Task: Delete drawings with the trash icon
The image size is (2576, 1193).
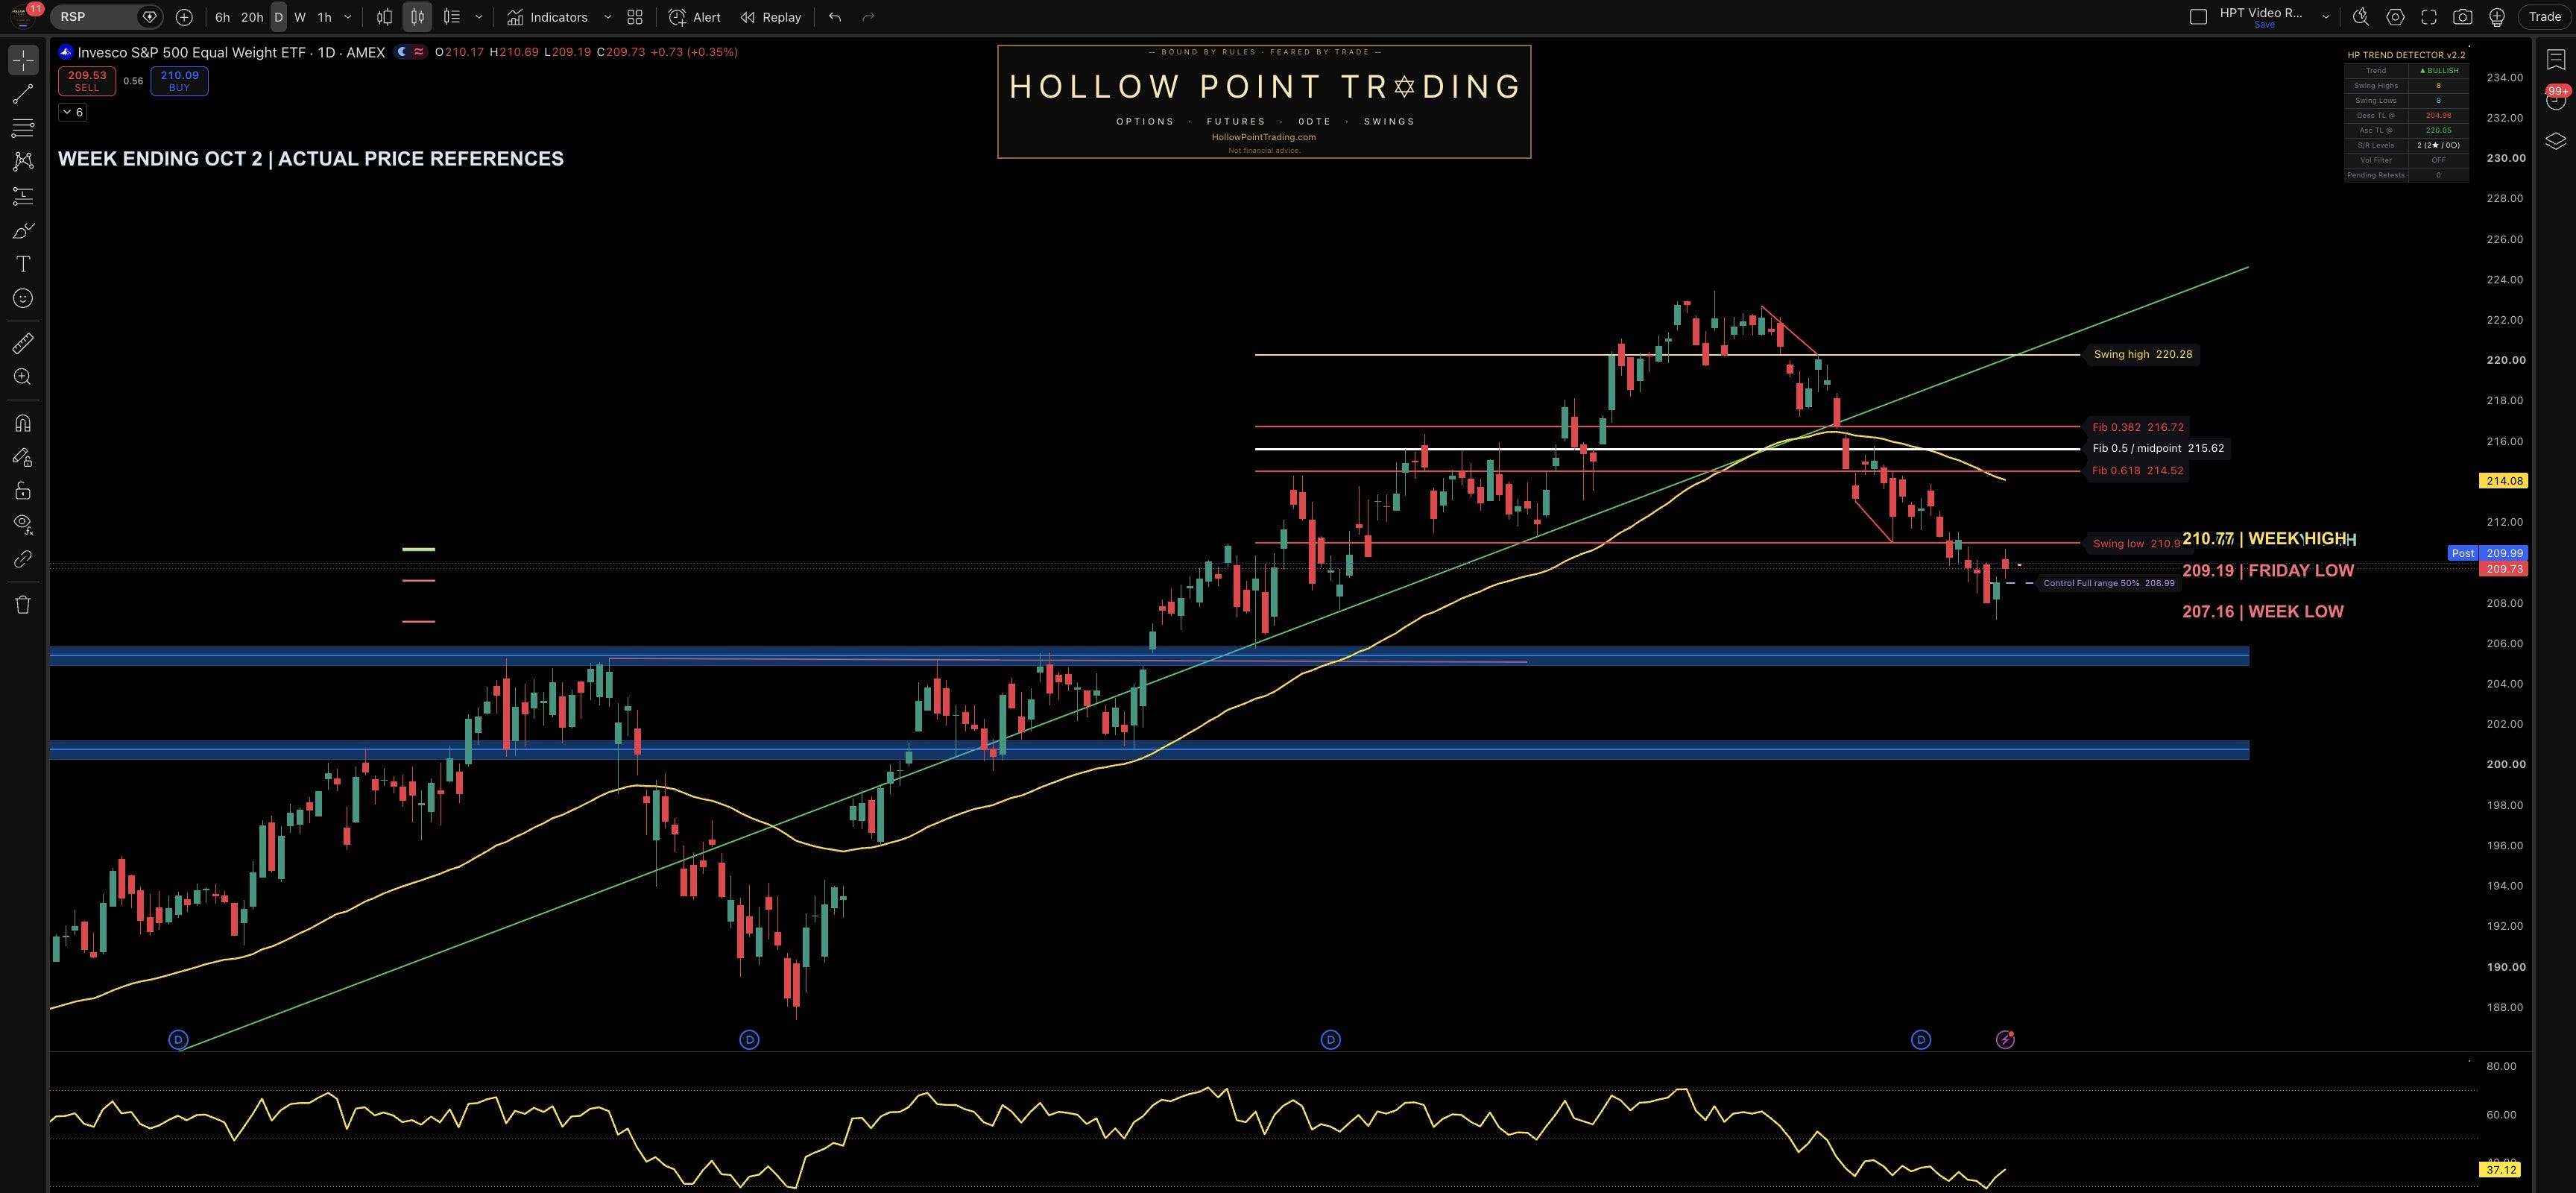Action: (23, 604)
